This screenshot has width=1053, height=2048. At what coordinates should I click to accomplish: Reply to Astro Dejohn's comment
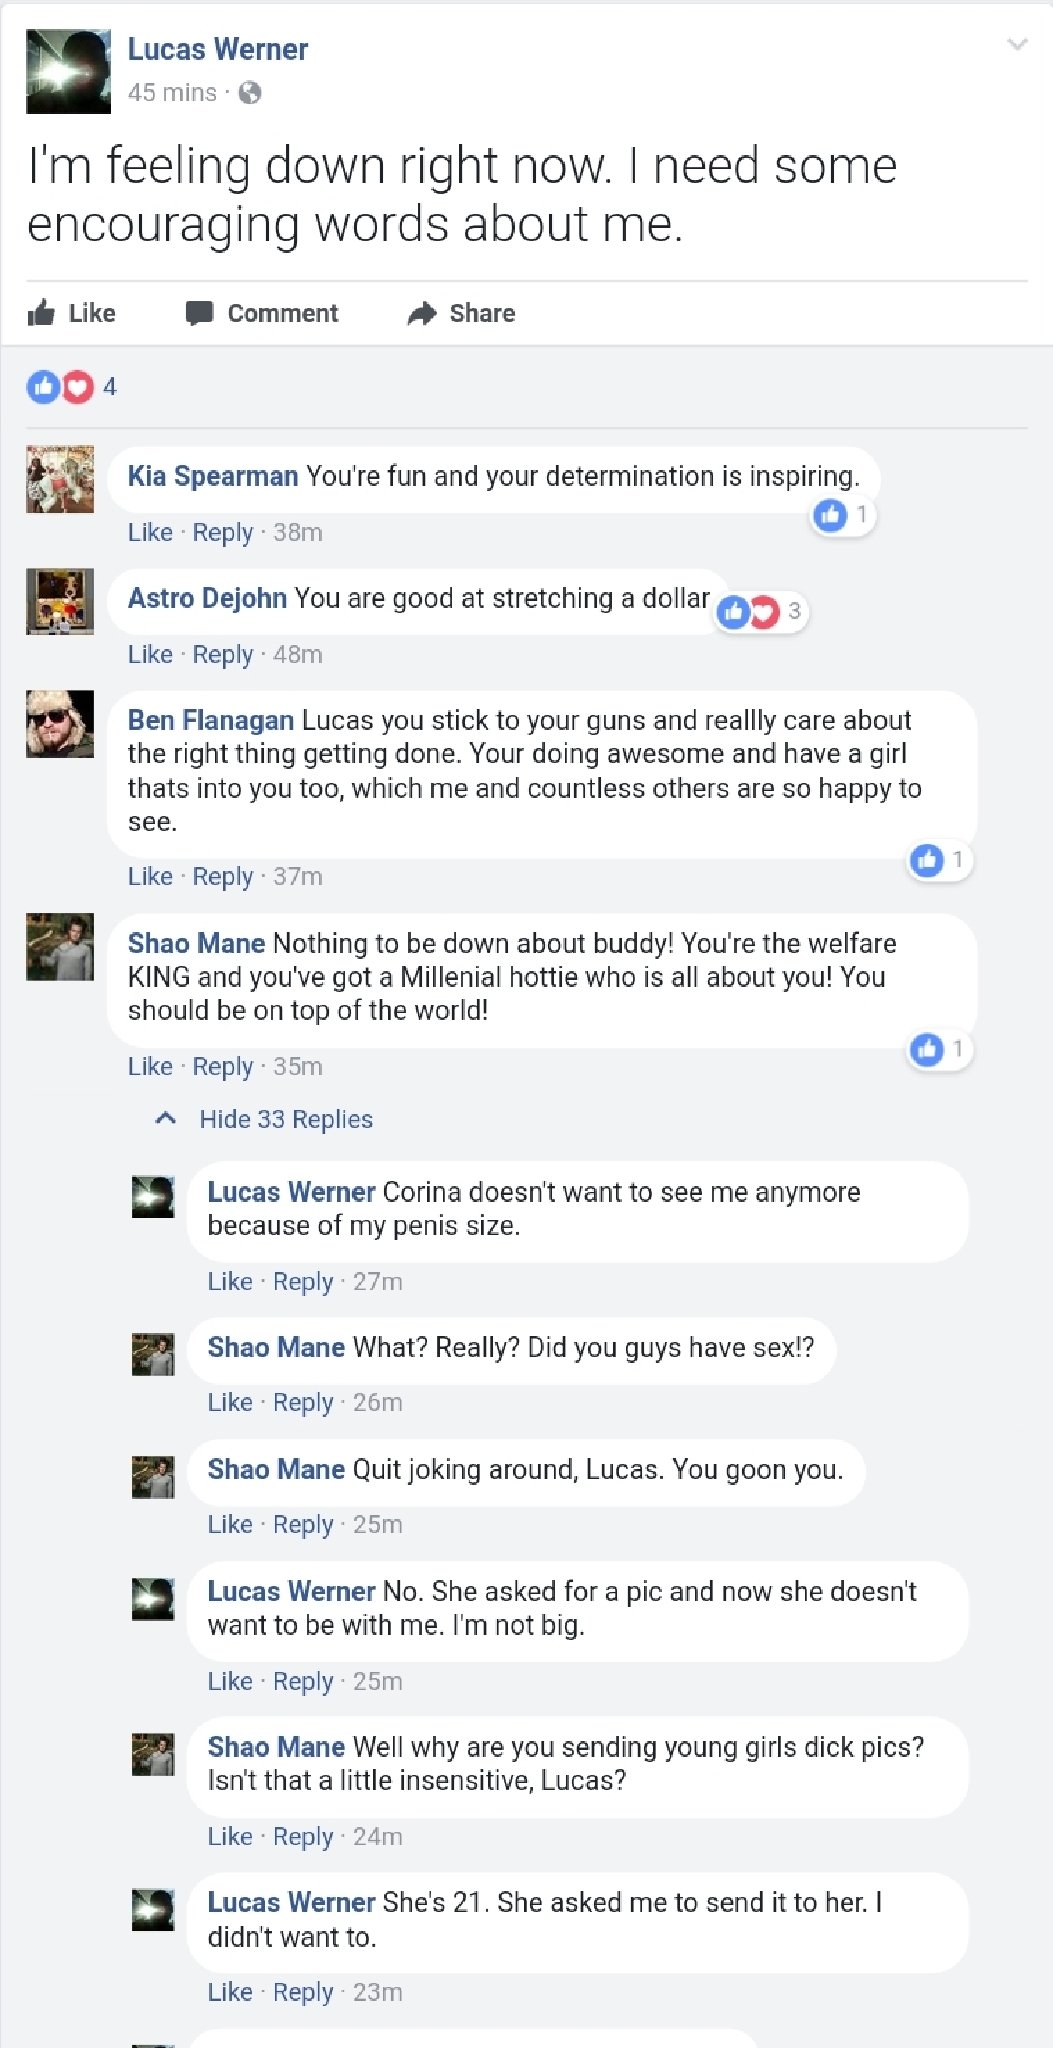coord(223,655)
